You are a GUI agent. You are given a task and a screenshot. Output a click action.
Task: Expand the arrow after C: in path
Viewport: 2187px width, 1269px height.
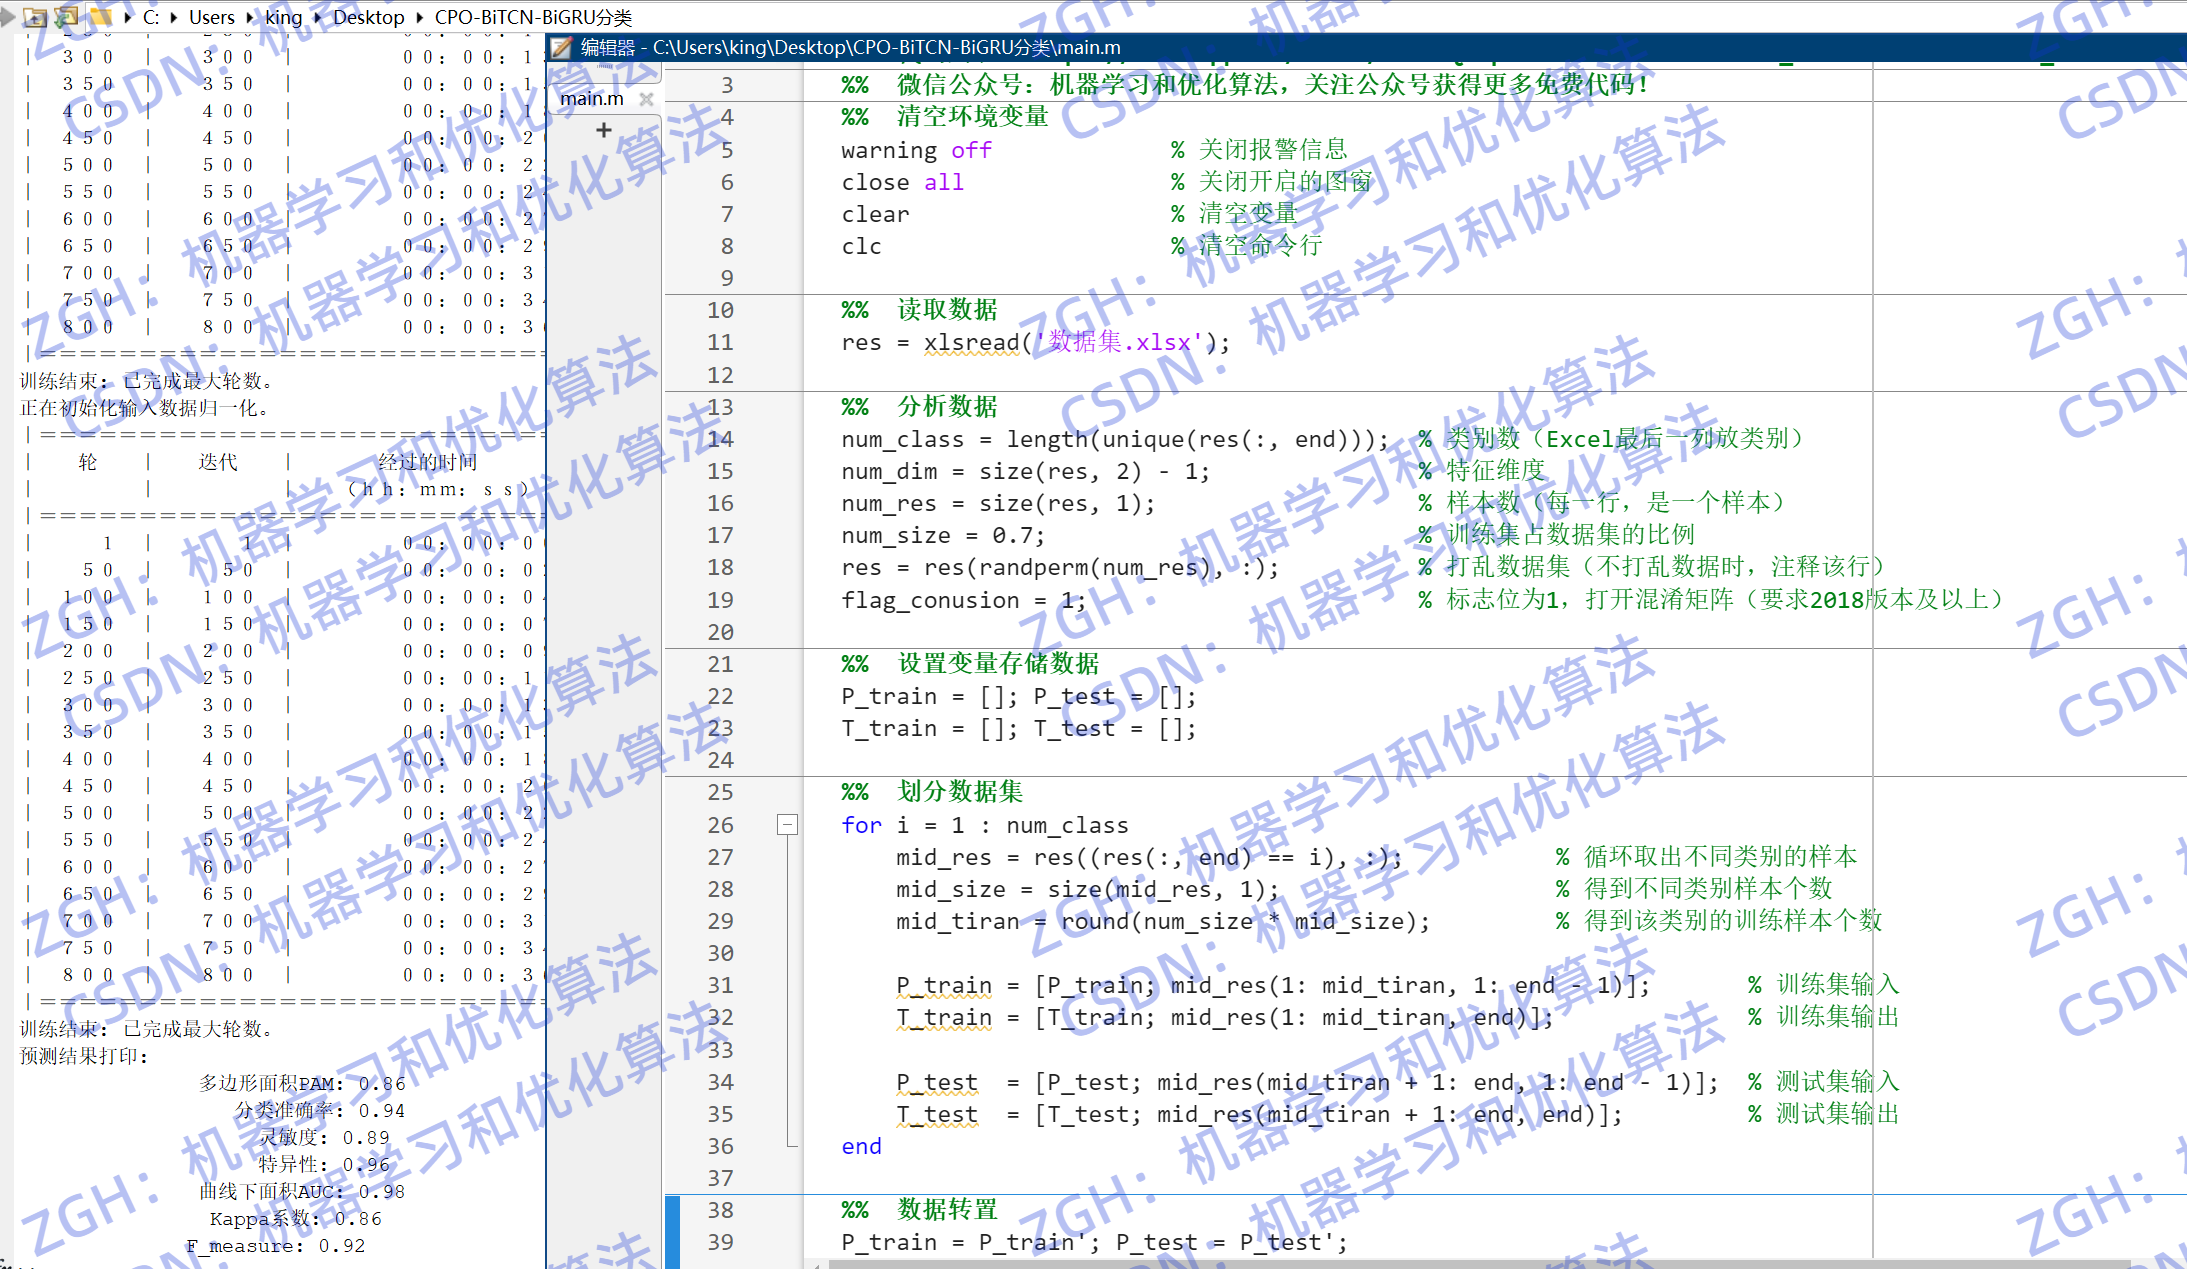coord(174,17)
